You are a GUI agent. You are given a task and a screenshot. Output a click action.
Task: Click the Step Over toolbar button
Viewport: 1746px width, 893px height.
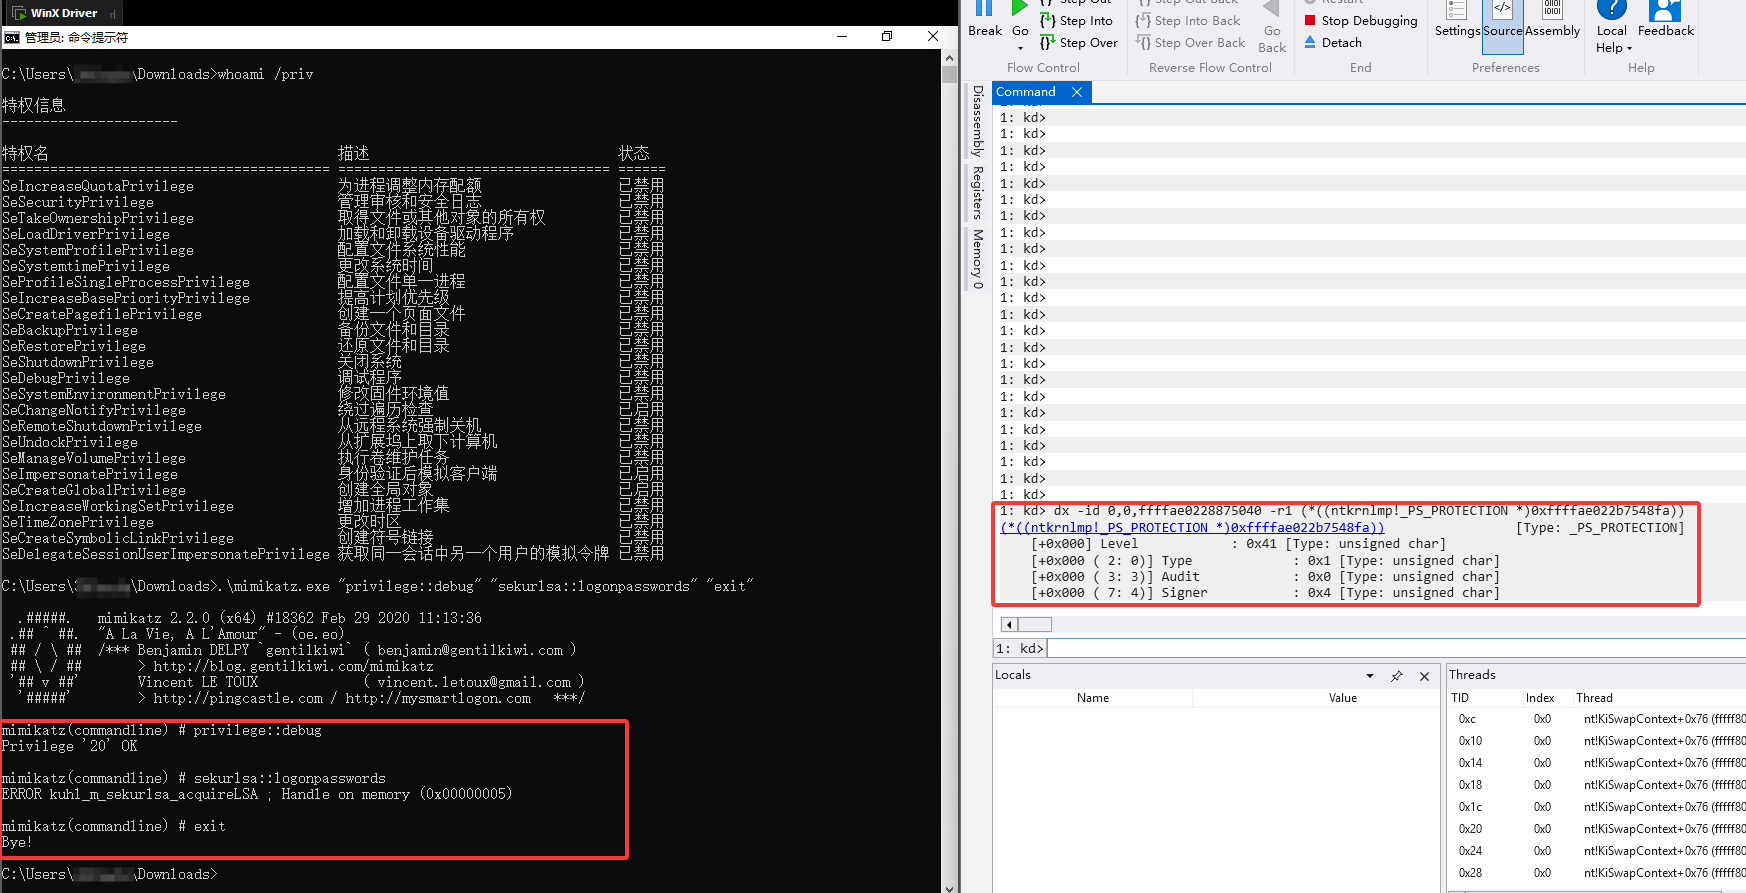point(1079,43)
